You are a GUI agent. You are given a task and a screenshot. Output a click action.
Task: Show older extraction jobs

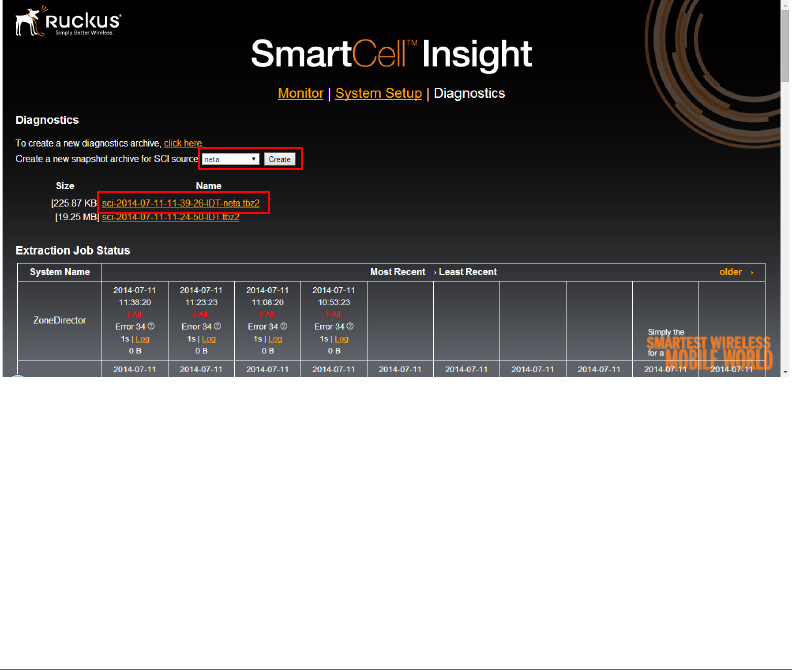pos(736,272)
